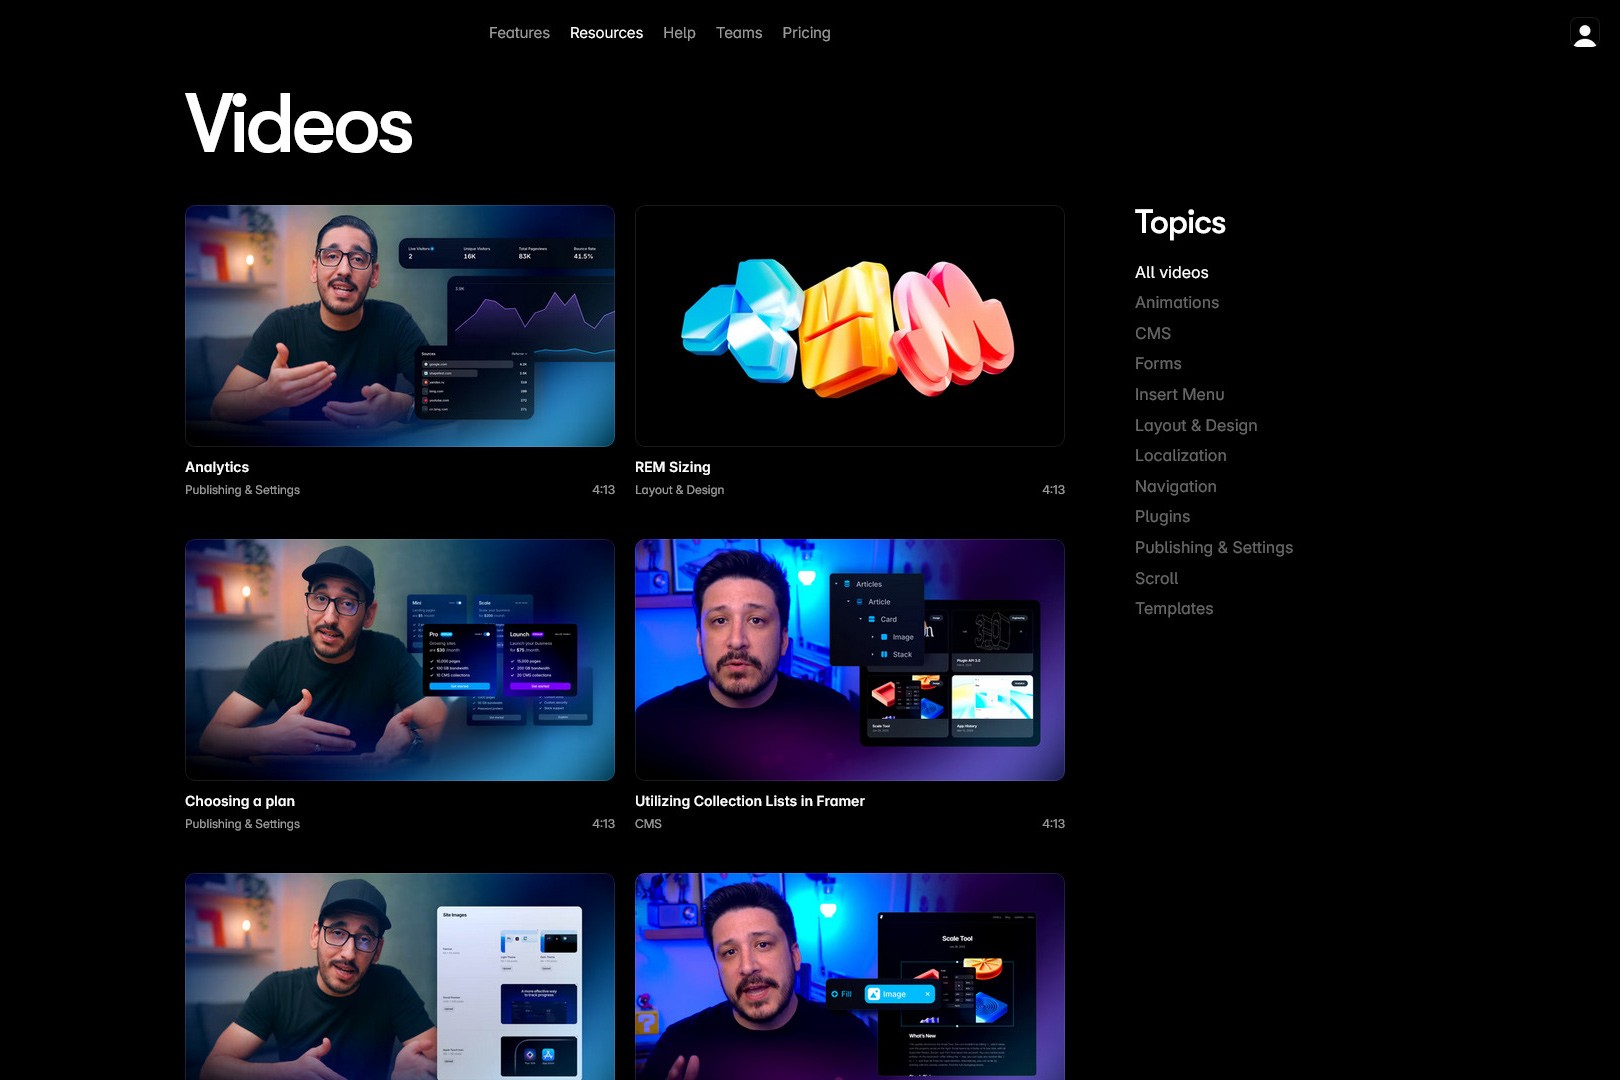
Task: Filter videos by CMS topic in sidebar
Action: (1153, 333)
